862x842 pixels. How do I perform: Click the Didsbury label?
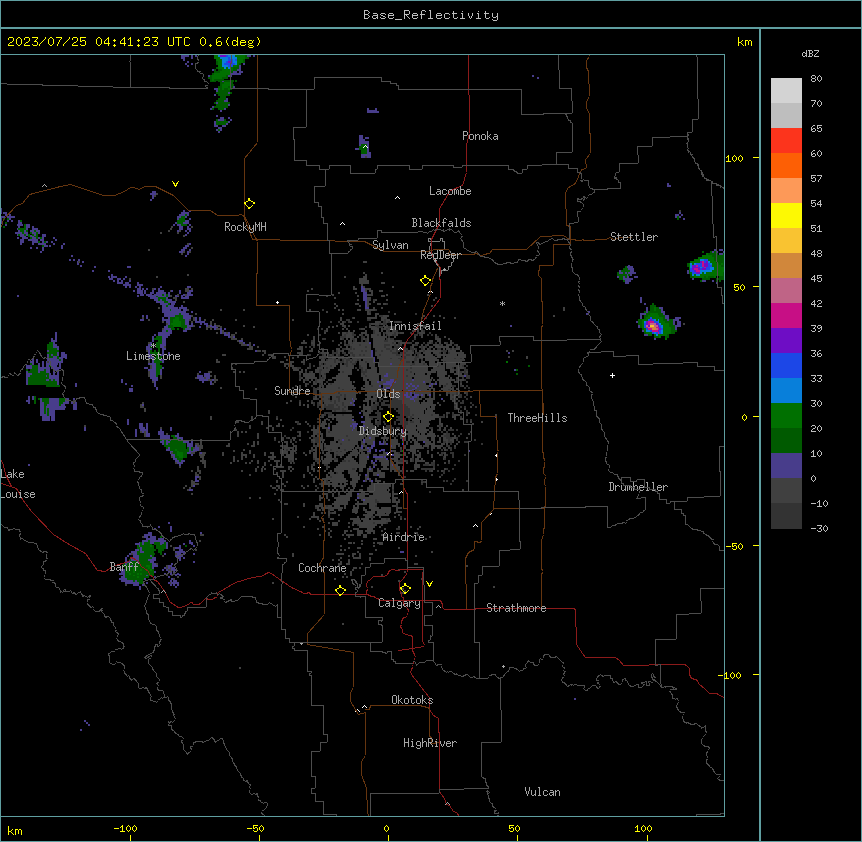click(x=383, y=431)
